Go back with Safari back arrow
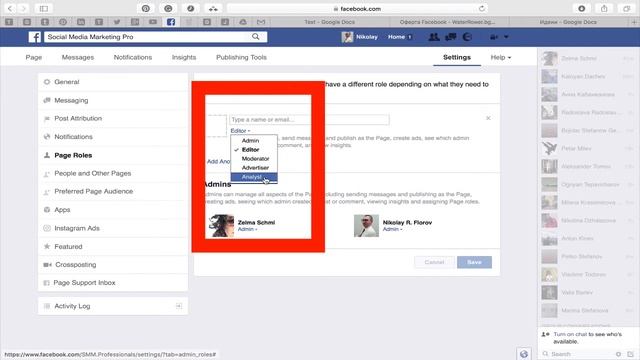The image size is (640, 360). (x=10, y=8)
